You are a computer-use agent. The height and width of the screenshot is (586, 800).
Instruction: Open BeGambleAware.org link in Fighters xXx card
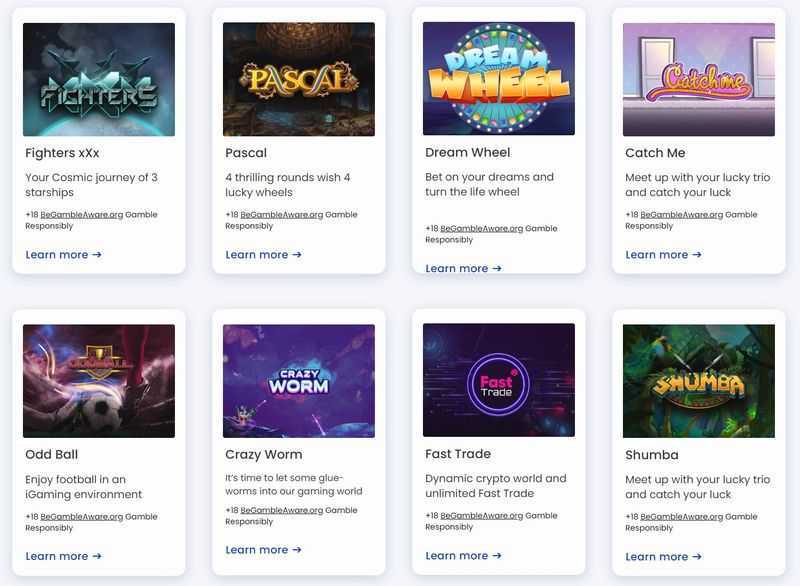(x=82, y=215)
